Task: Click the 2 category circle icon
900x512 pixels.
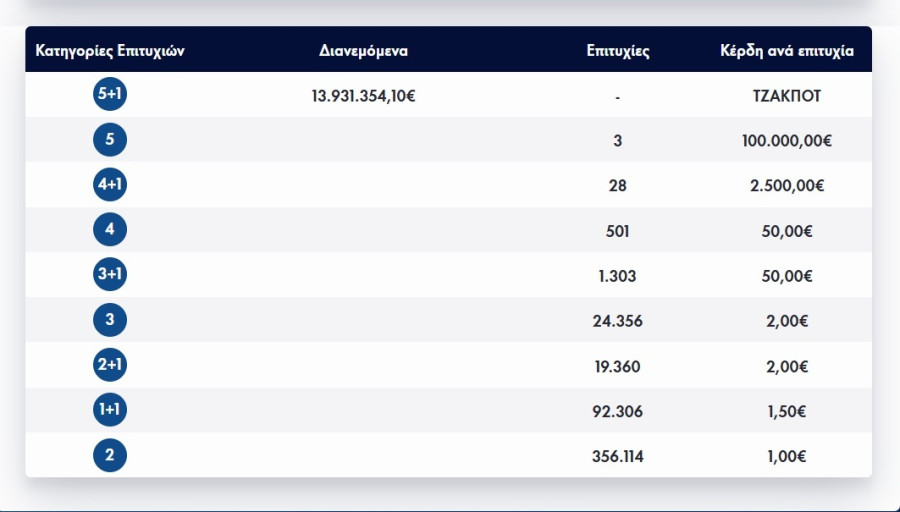Action: (x=110, y=456)
